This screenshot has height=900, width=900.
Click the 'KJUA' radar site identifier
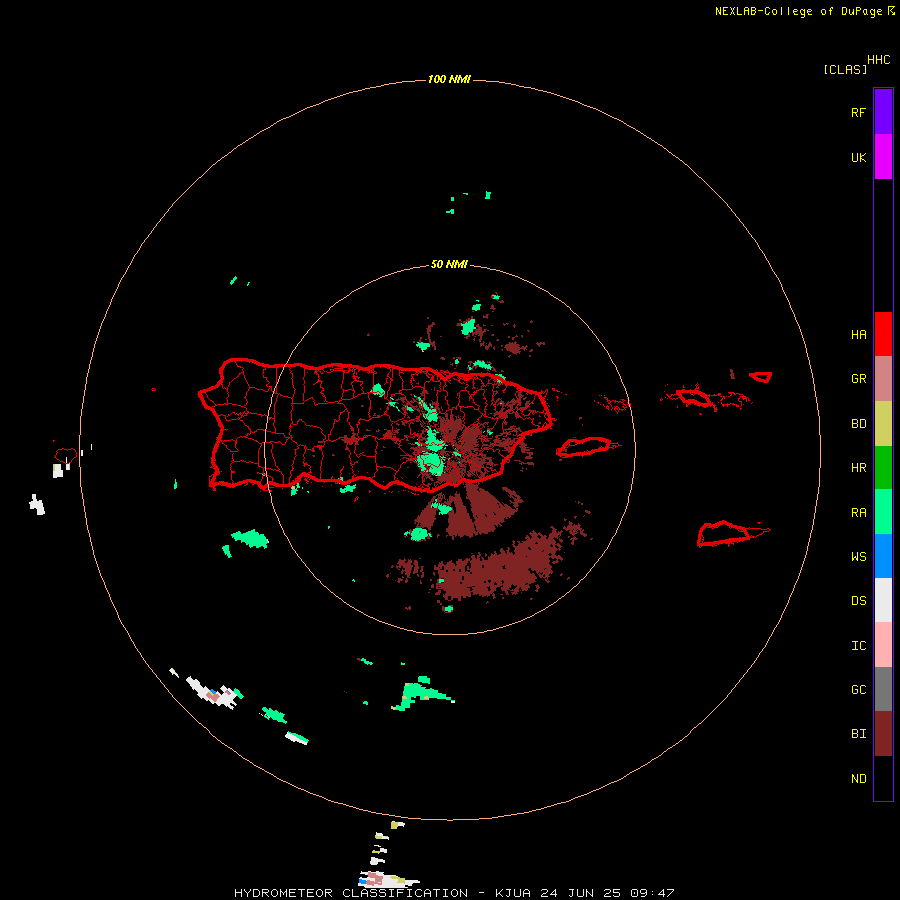coord(513,893)
